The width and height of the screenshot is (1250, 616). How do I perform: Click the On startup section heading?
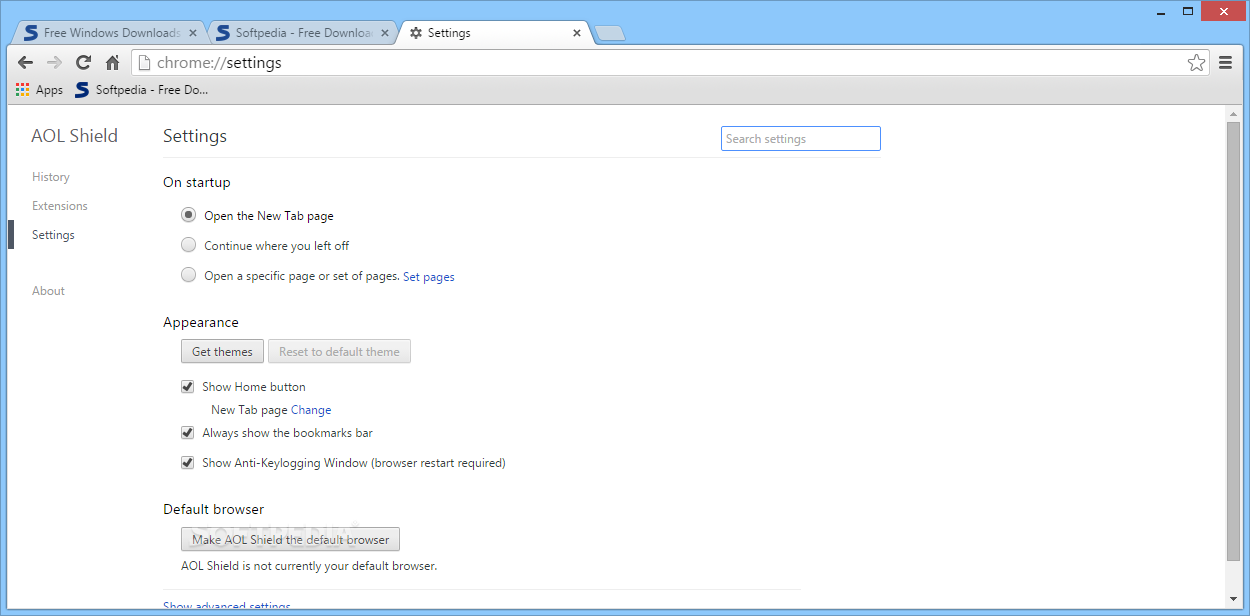[197, 183]
